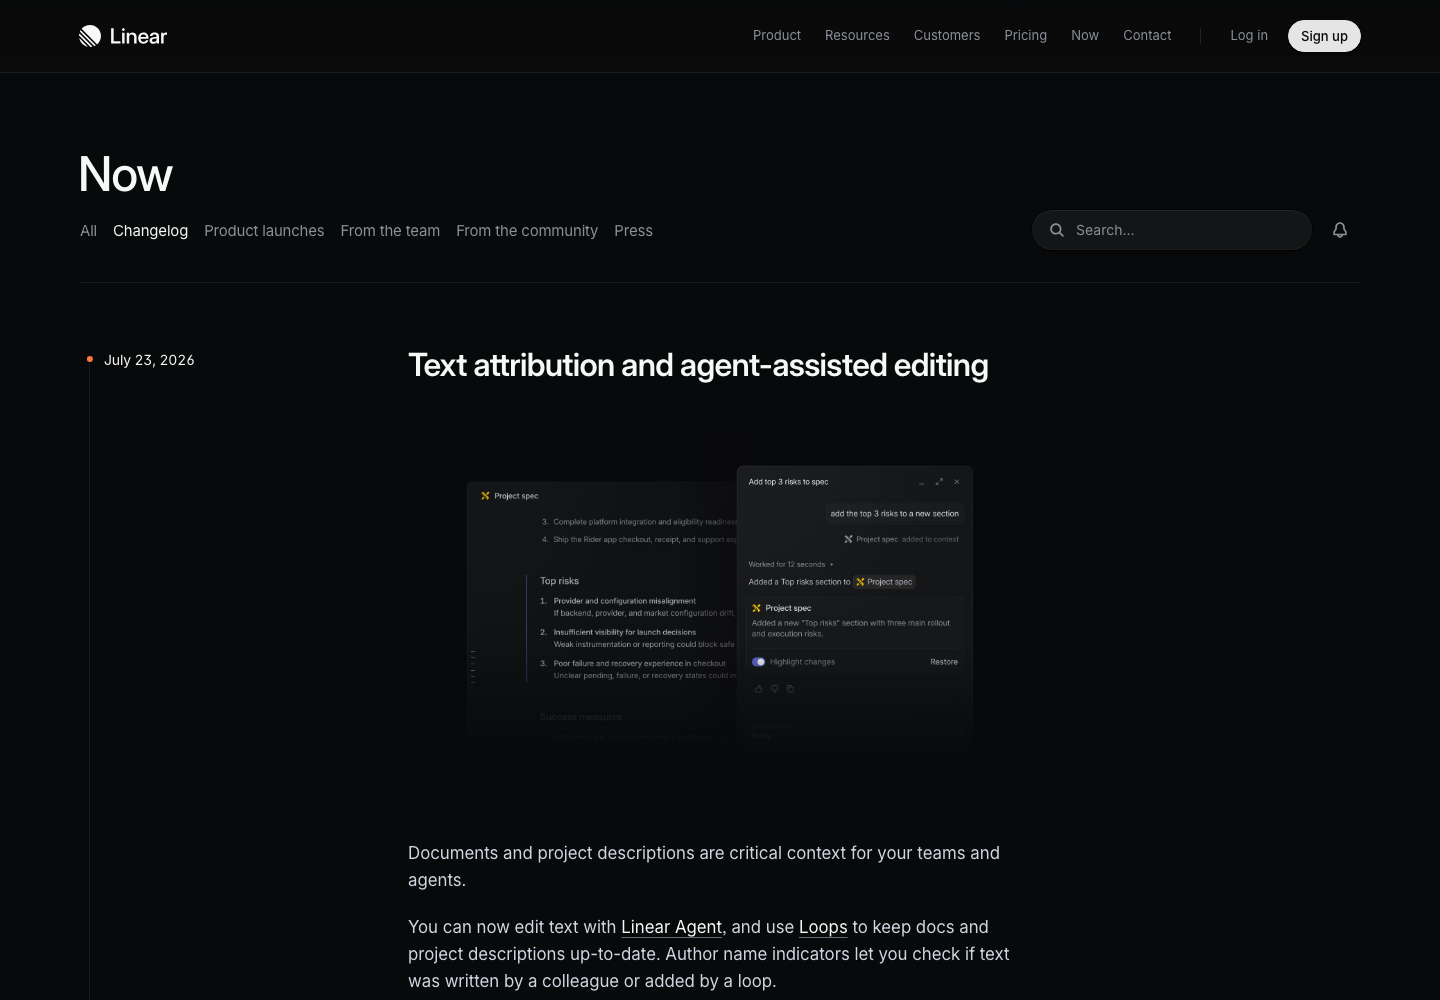Open the Text attribution article title

(698, 366)
